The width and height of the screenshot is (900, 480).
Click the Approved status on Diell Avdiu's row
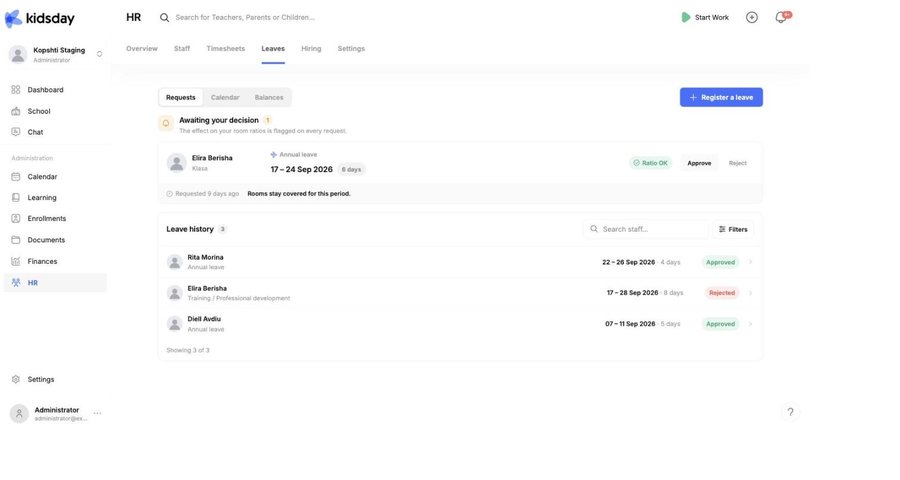[x=720, y=324]
